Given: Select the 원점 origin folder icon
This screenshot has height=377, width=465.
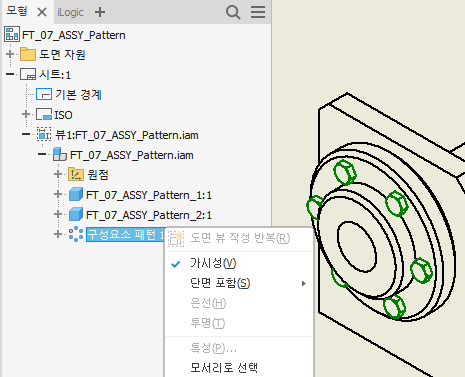Looking at the screenshot, I should (x=76, y=174).
